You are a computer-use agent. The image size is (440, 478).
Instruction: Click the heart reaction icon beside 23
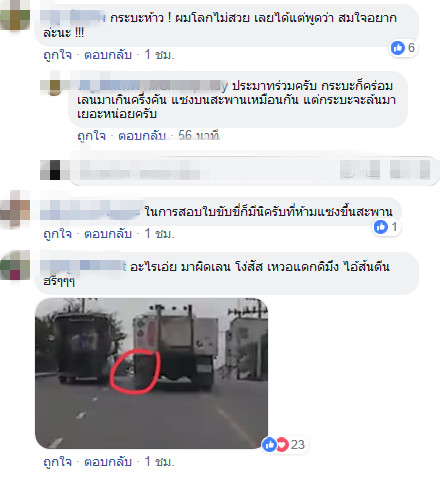pos(282,444)
